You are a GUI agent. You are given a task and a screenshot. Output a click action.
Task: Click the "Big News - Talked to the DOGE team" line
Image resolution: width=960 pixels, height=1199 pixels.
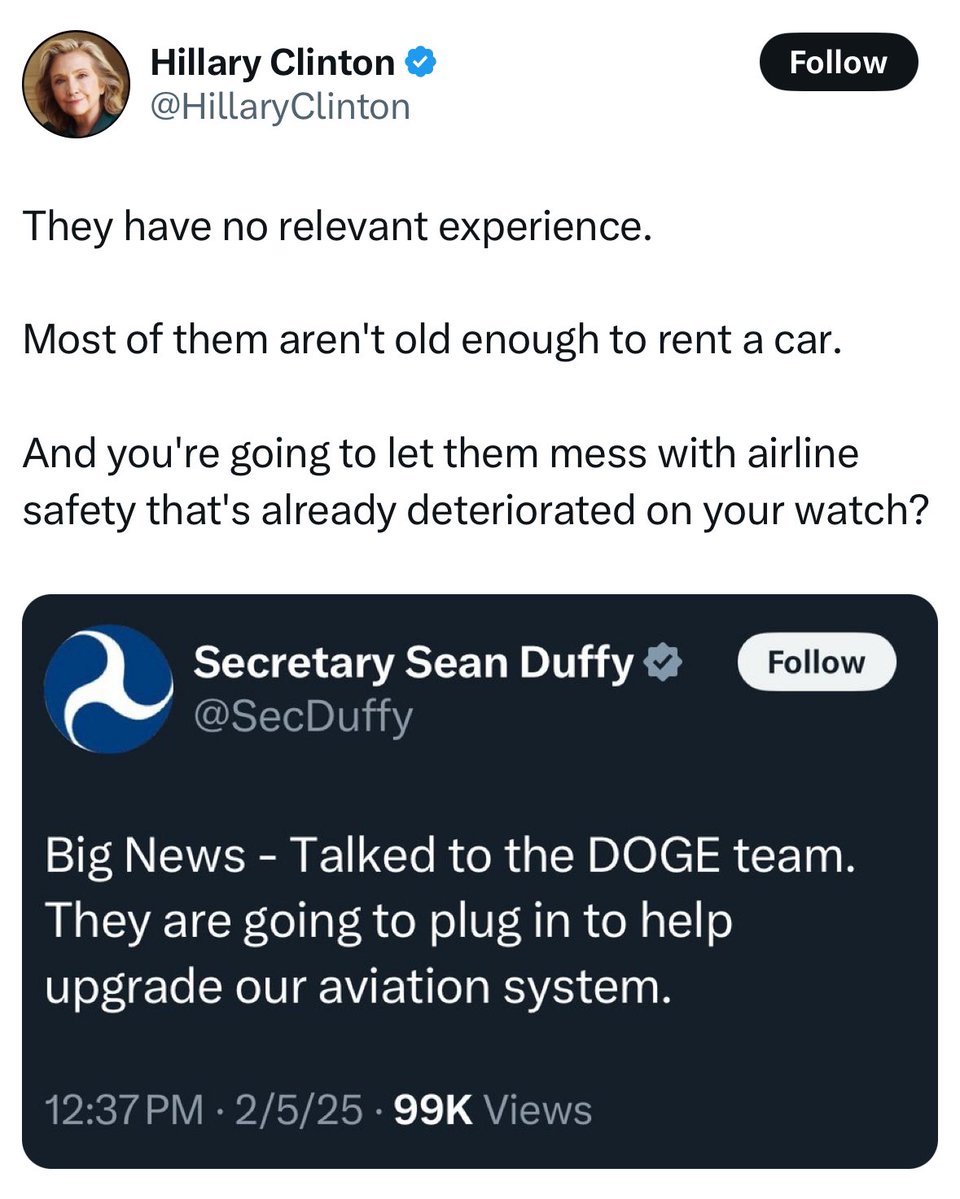tap(451, 856)
